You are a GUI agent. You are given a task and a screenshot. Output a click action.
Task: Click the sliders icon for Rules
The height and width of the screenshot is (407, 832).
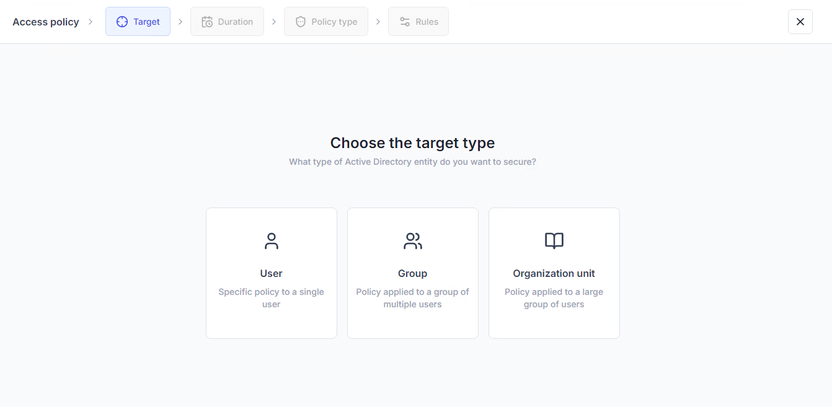(x=405, y=22)
